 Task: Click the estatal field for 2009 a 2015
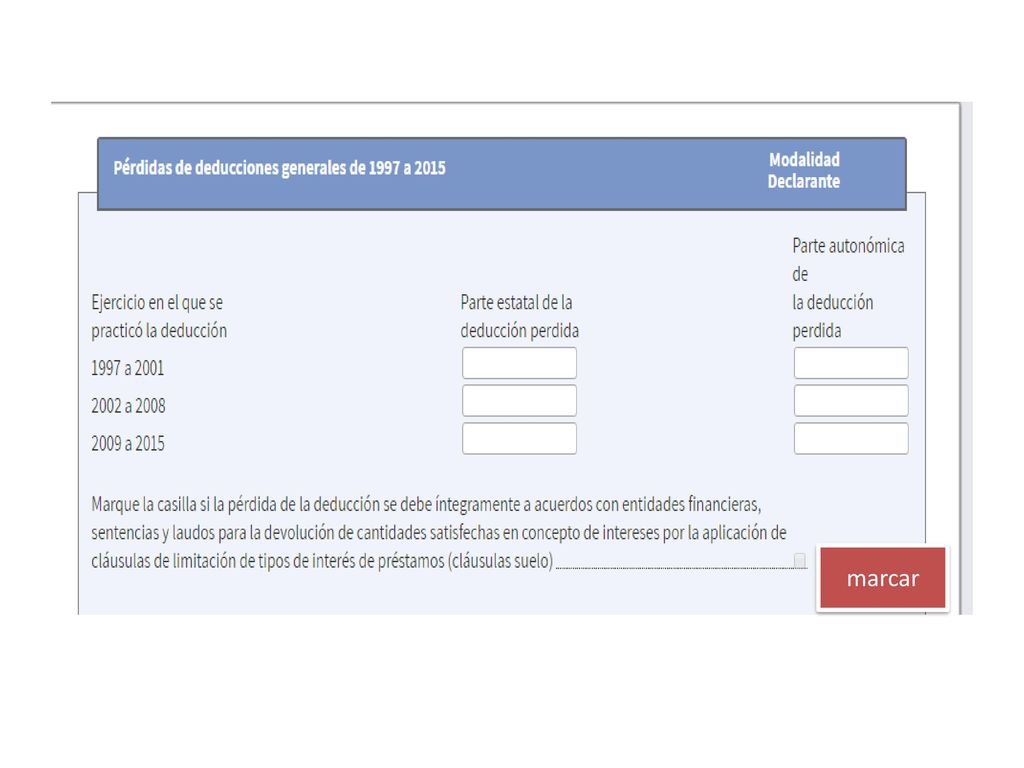pos(519,438)
